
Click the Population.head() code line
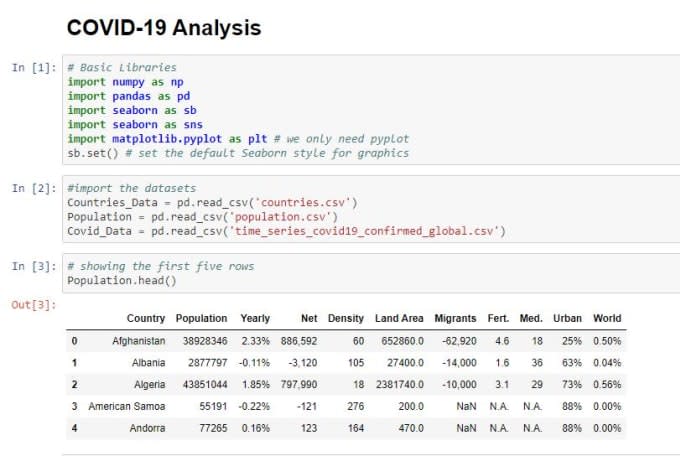point(122,281)
